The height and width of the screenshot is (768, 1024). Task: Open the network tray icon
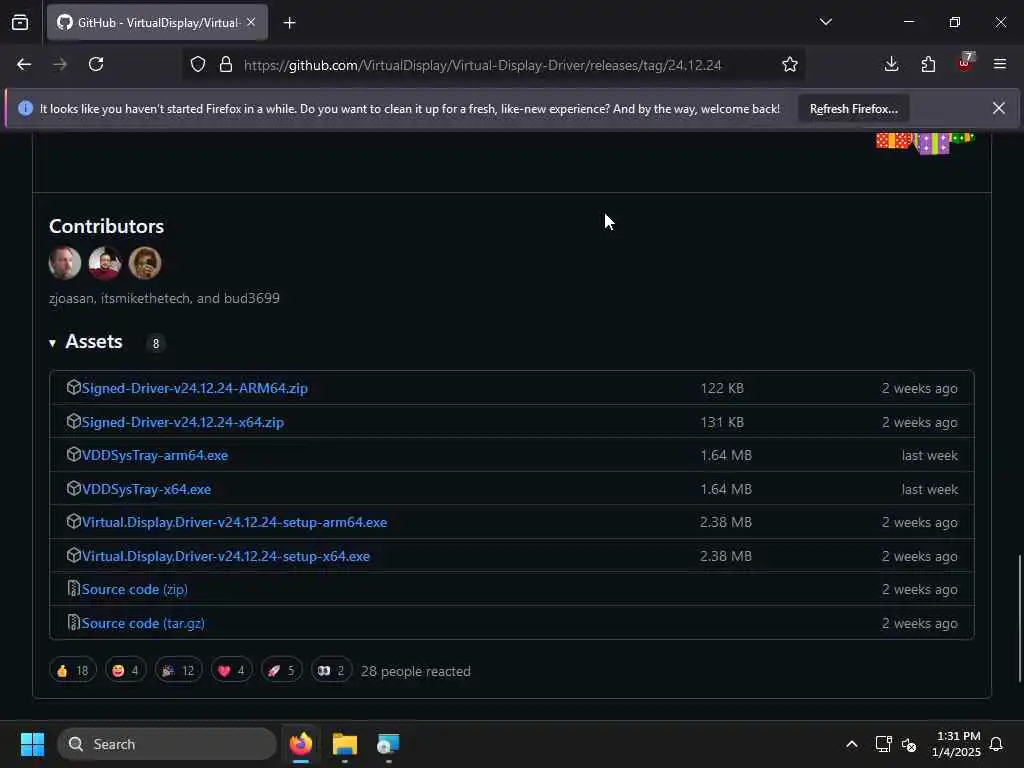[883, 744]
